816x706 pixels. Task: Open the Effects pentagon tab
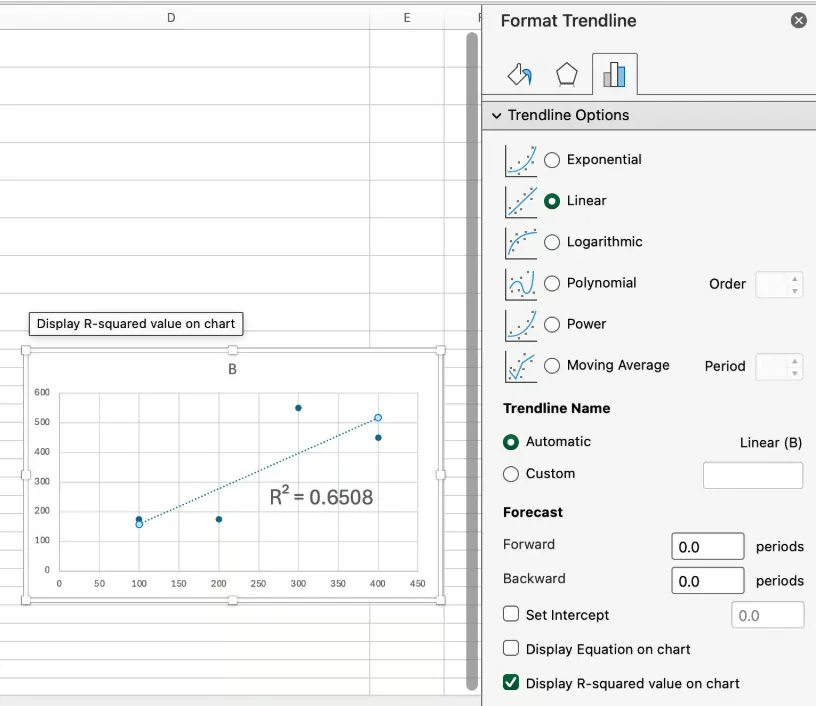(566, 74)
